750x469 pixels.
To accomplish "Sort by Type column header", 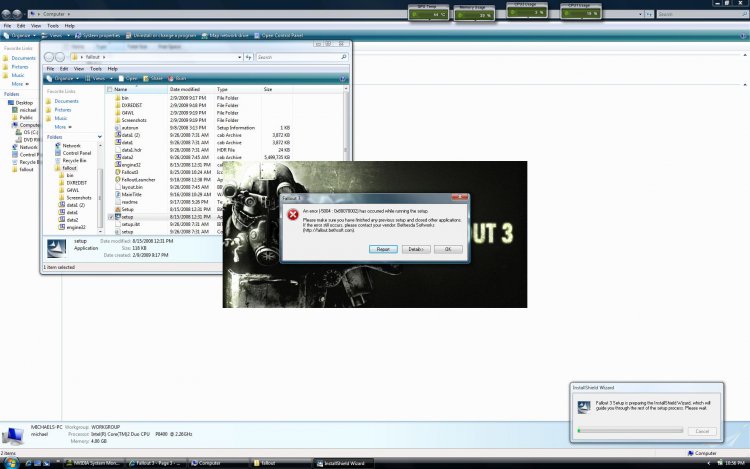I will pyautogui.click(x=222, y=89).
